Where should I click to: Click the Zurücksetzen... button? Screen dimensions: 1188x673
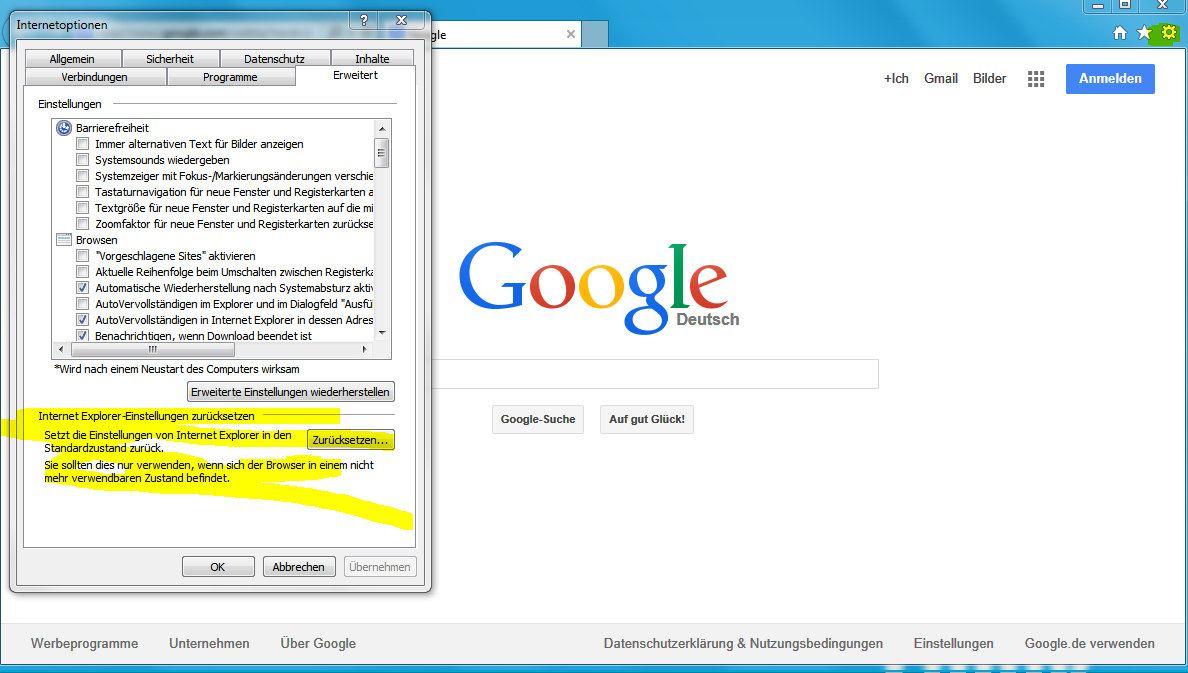pyautogui.click(x=351, y=440)
